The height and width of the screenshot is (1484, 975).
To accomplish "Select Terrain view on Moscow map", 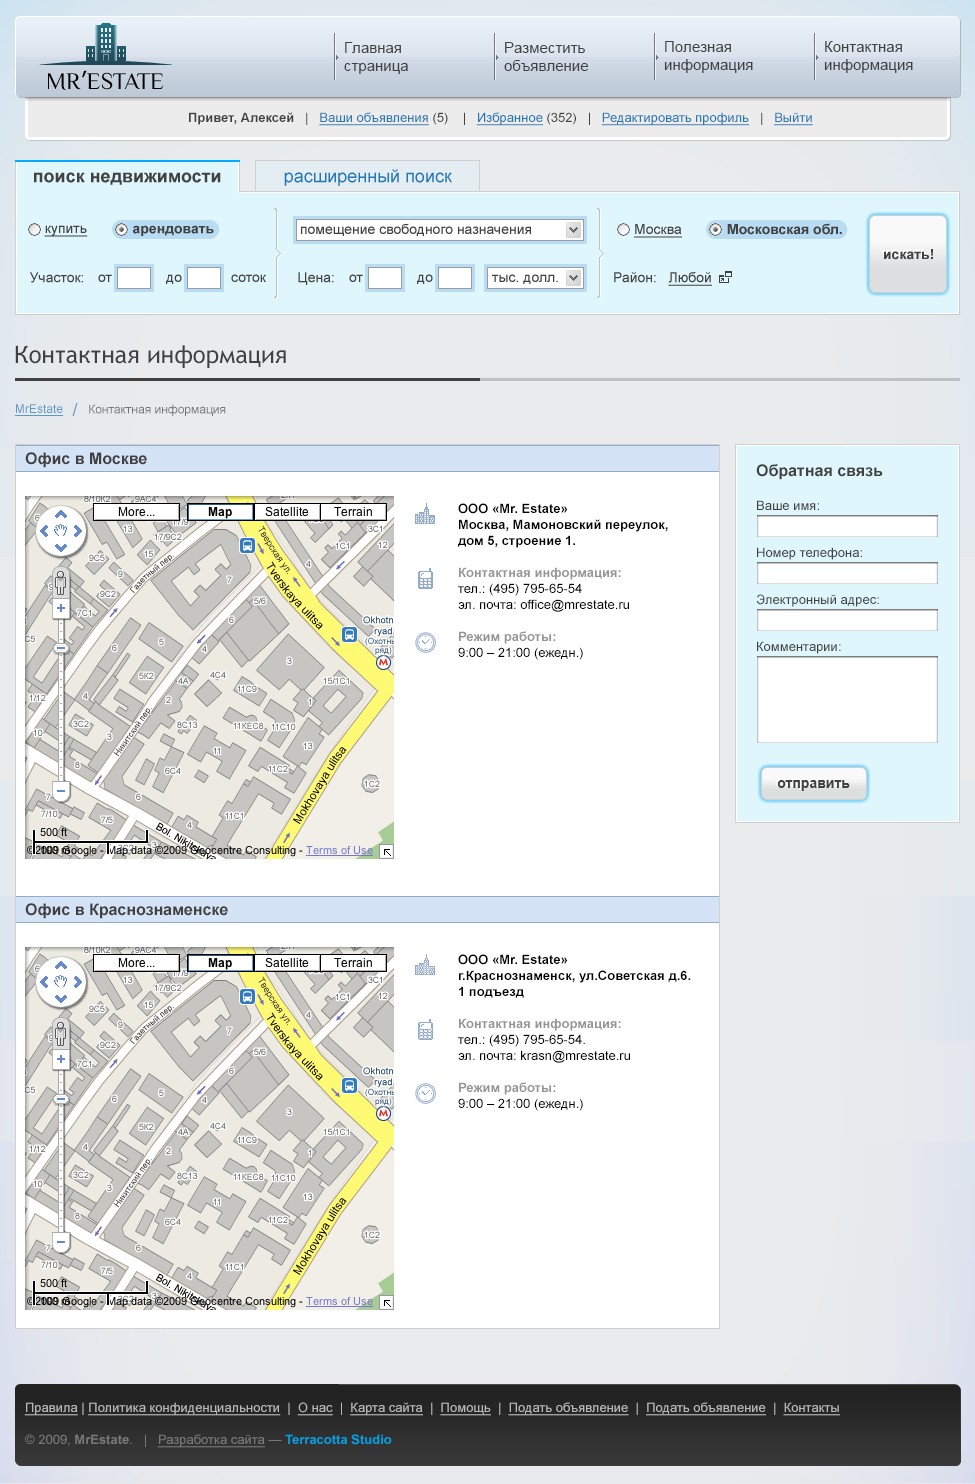I will [x=353, y=512].
